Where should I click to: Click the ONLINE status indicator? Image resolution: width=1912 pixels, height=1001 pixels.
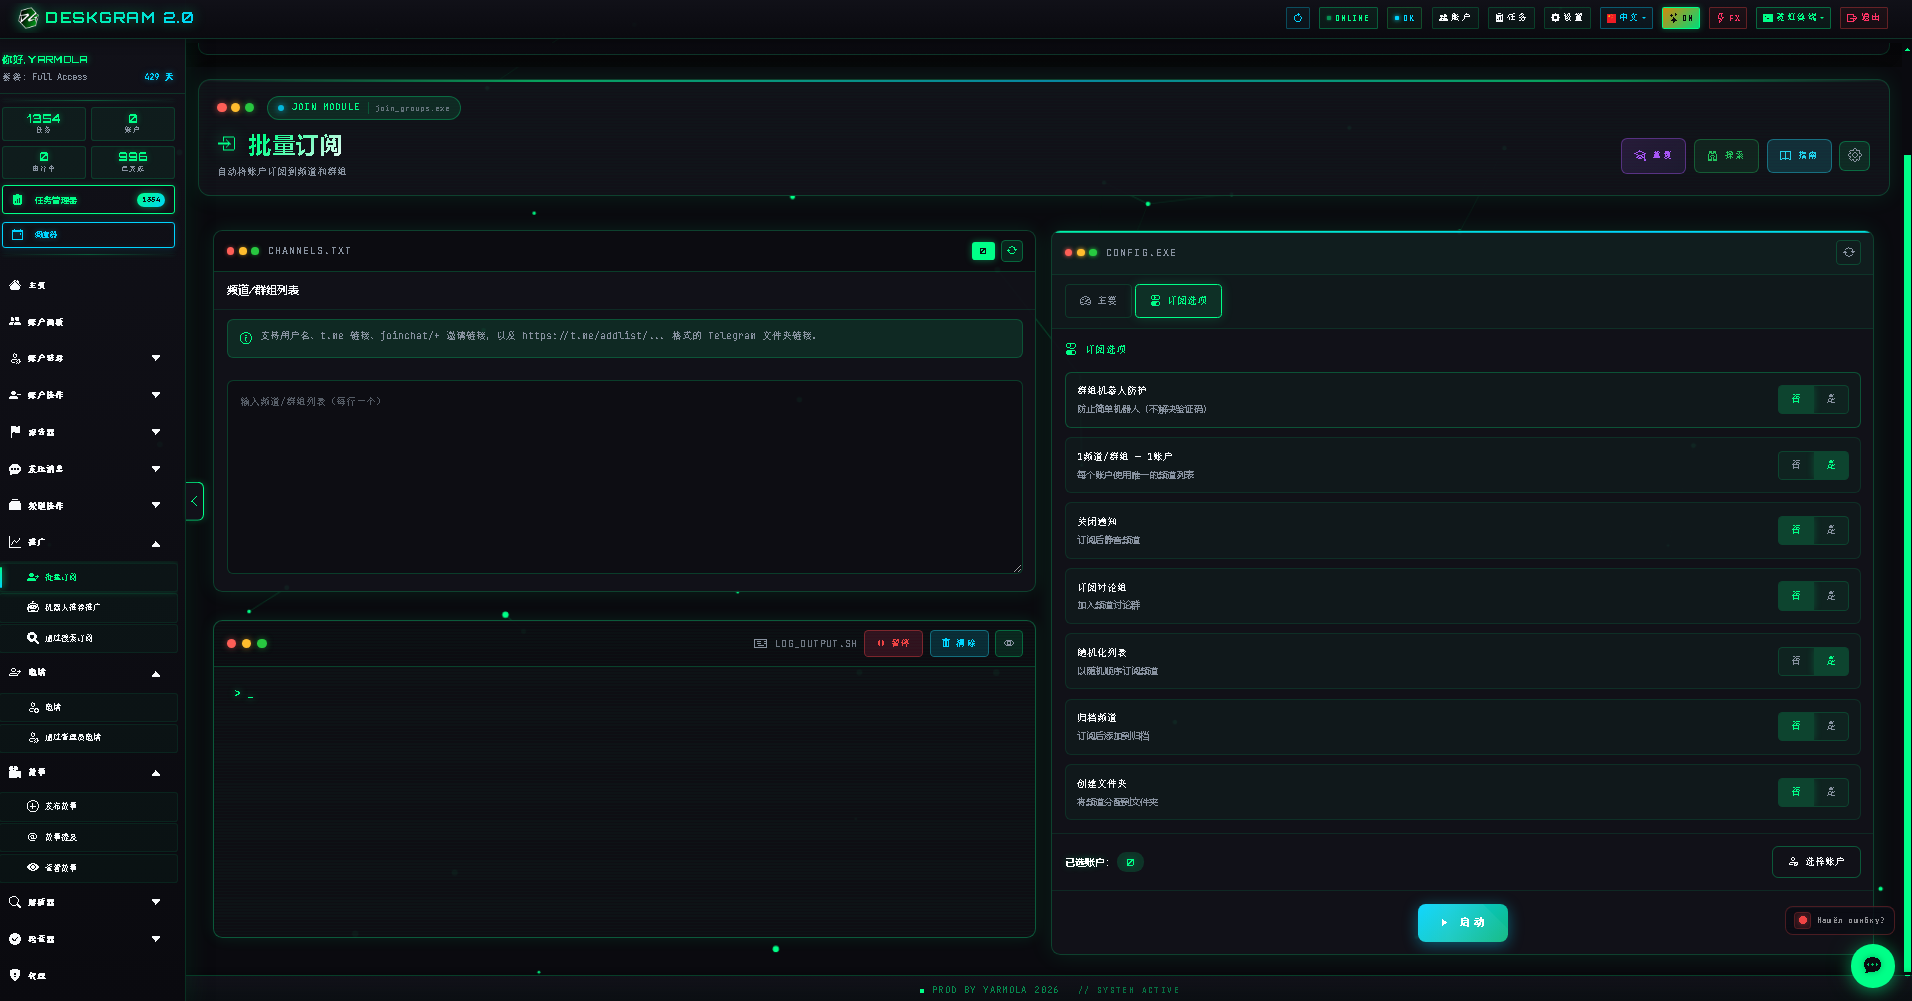tap(1348, 18)
